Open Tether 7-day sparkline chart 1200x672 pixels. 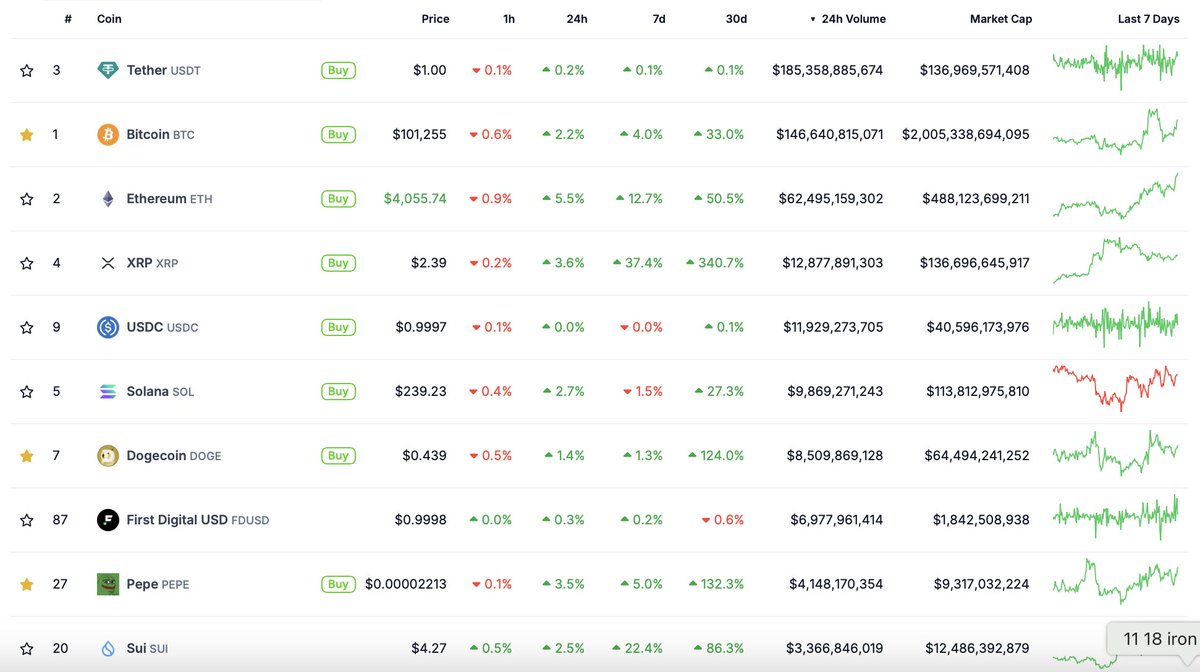point(1115,66)
